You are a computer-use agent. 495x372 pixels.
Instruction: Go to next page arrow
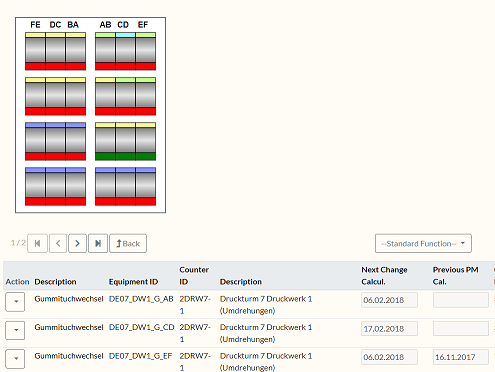pos(77,243)
